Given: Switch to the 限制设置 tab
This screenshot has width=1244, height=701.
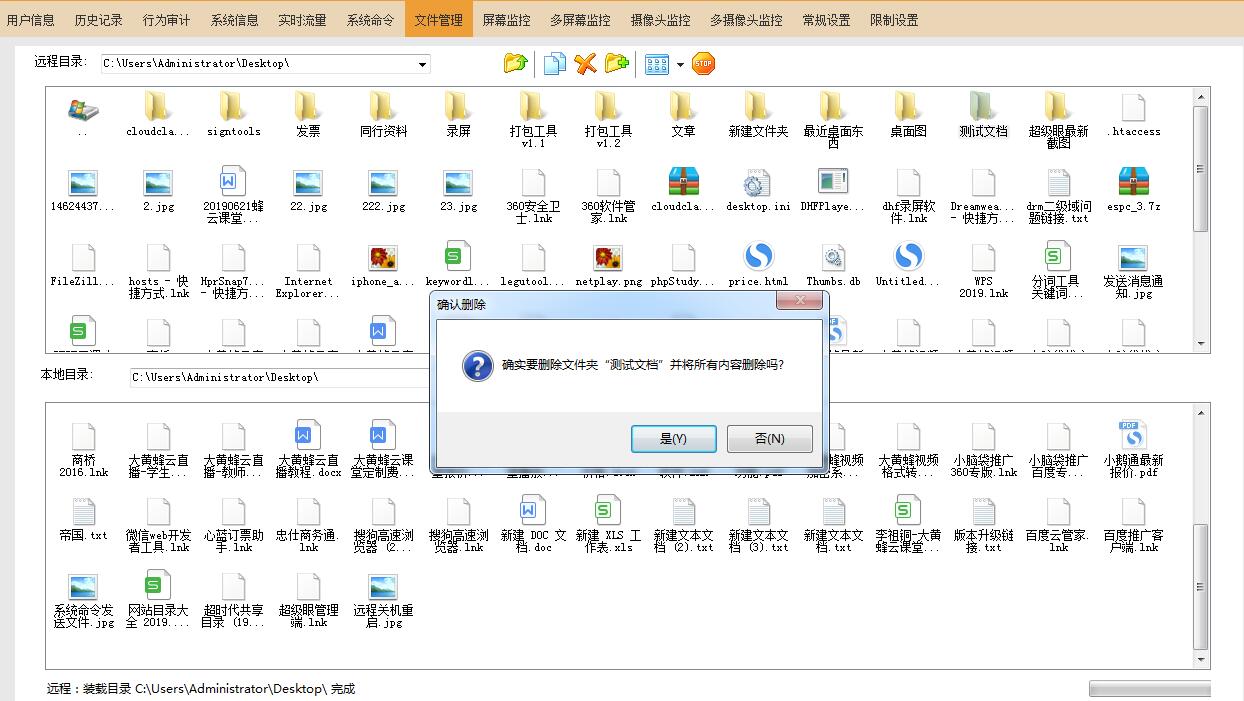Looking at the screenshot, I should [894, 20].
